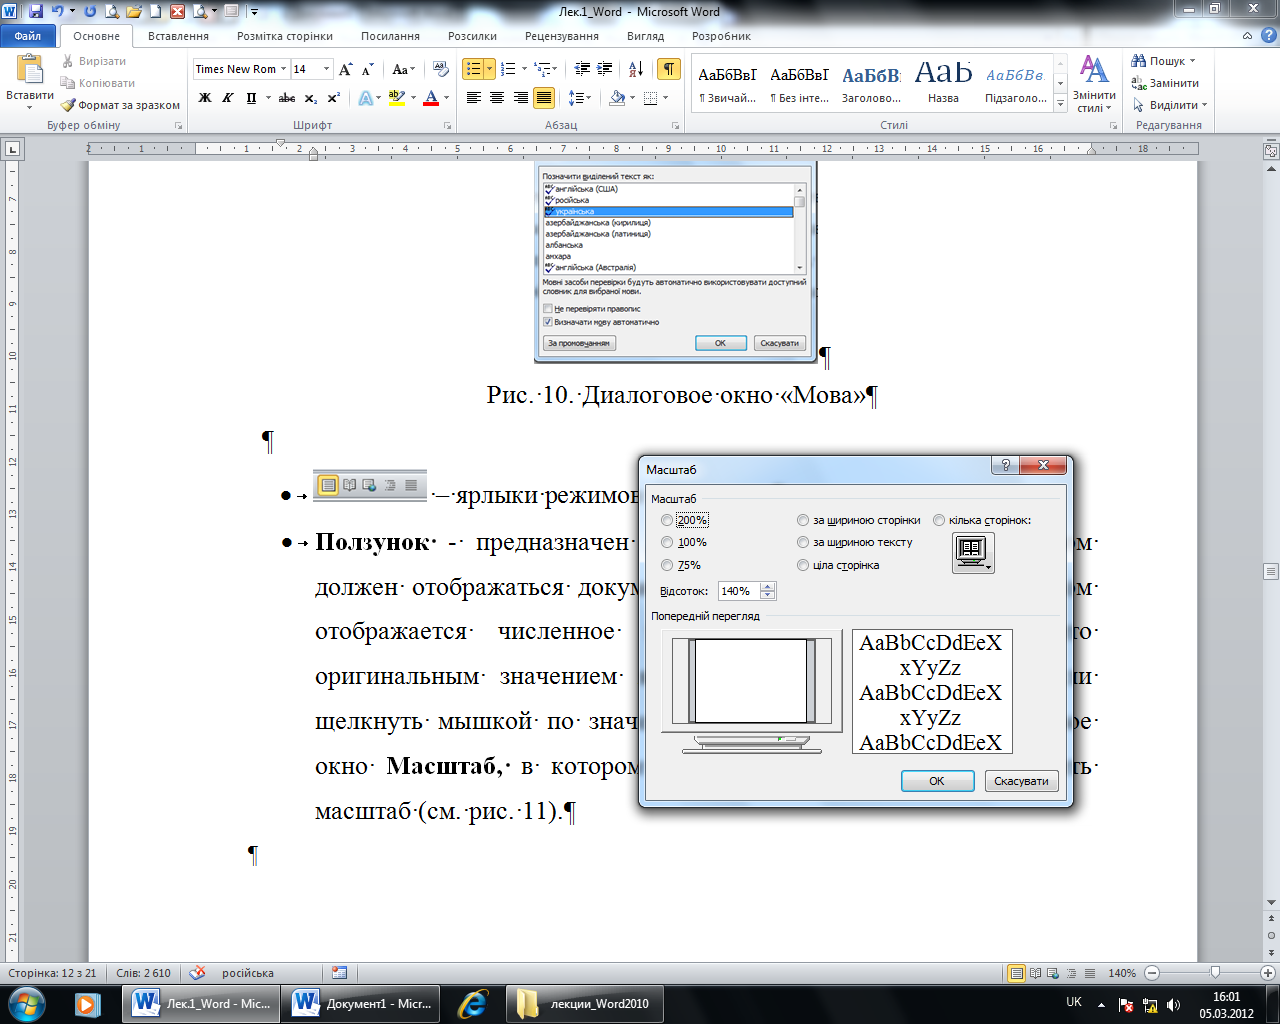Image resolution: width=1280 pixels, height=1024 pixels.
Task: Switch to Outline view in the status bar
Action: pos(1072,973)
